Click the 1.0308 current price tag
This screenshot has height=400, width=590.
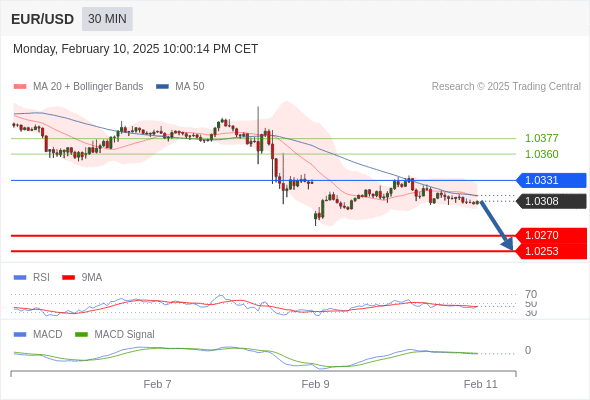point(551,201)
